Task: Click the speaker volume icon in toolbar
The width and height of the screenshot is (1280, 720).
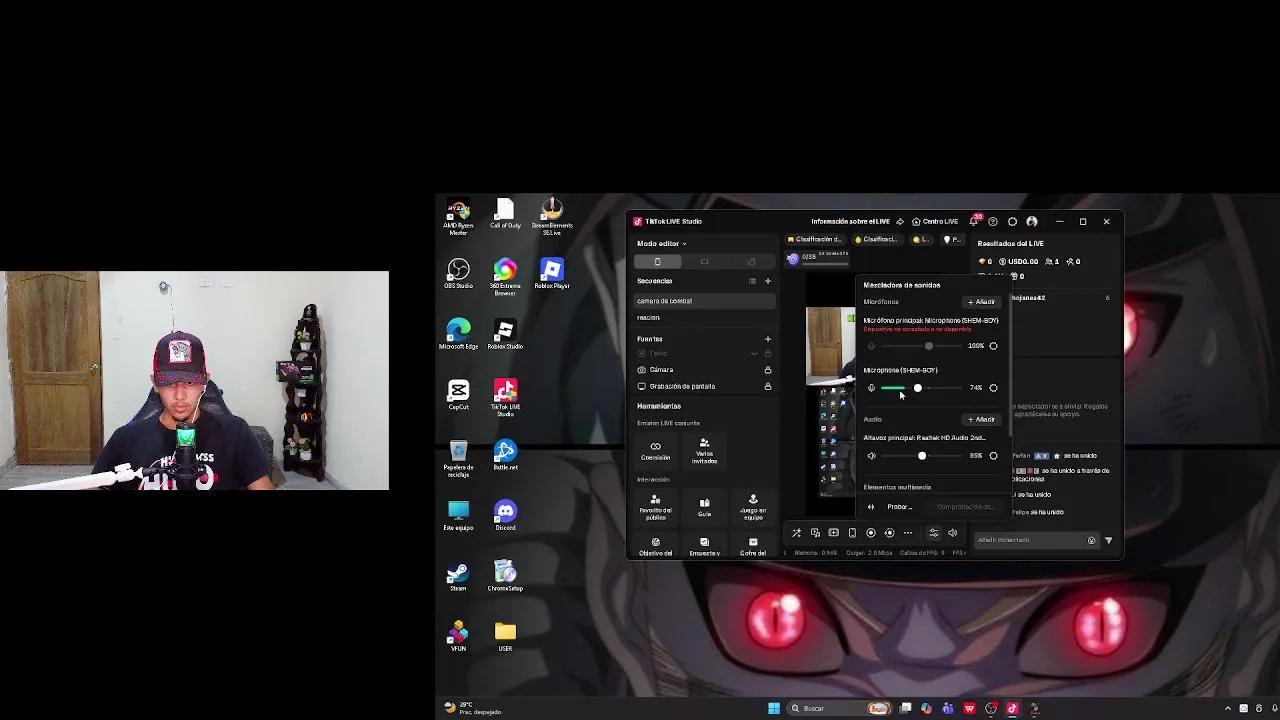Action: (x=952, y=533)
